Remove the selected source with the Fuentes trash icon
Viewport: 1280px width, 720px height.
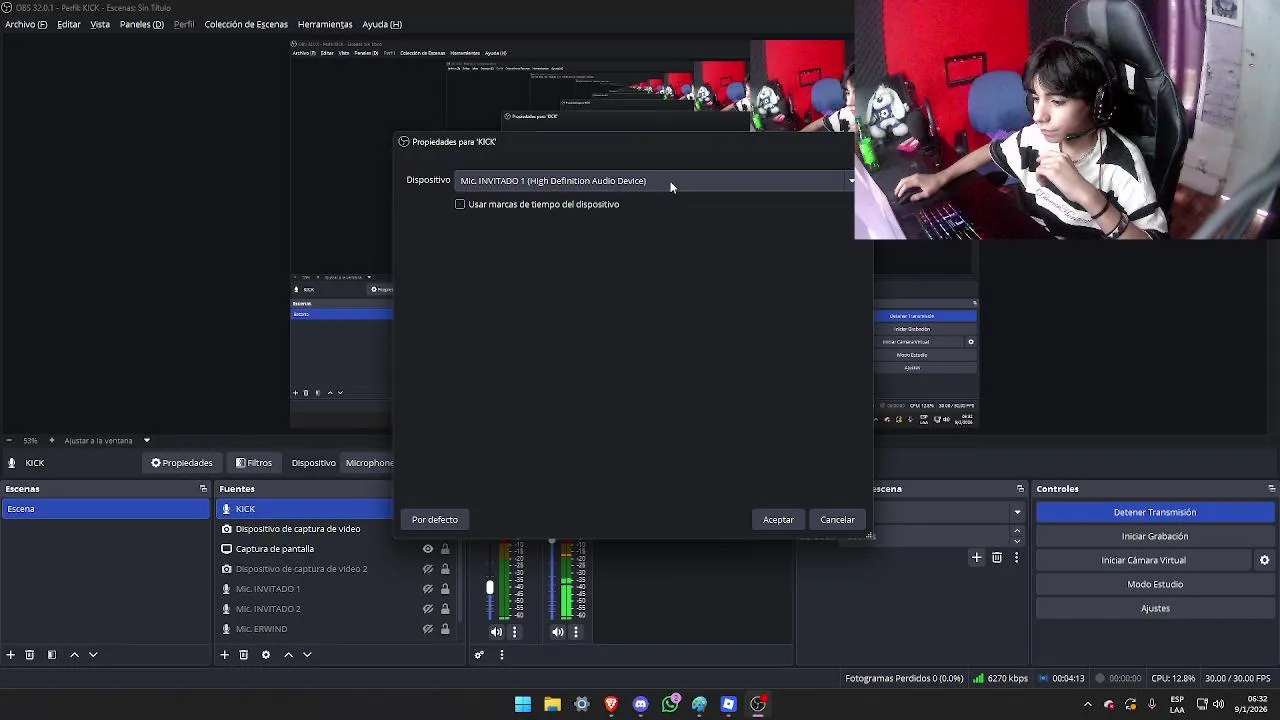[x=243, y=654]
